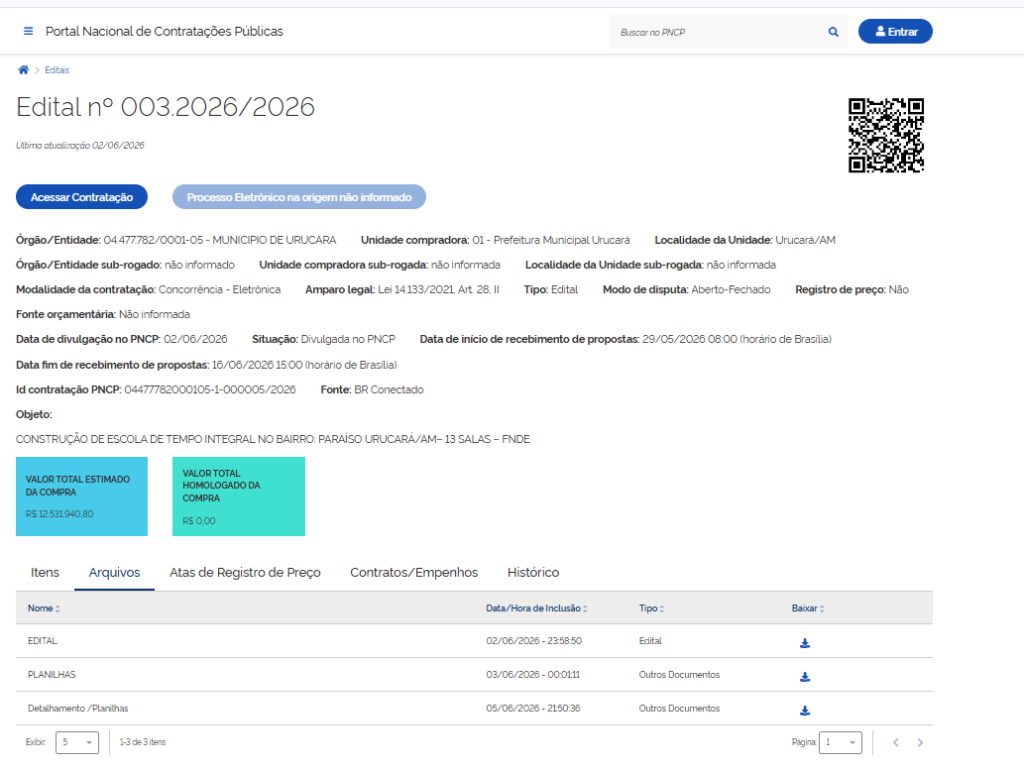Click the search magnifier icon
1024x771 pixels.
click(x=833, y=31)
